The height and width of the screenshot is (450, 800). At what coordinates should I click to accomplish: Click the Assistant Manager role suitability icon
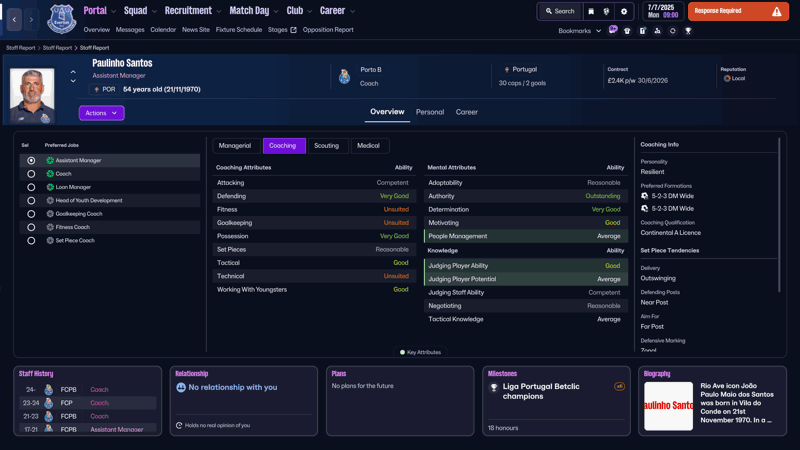50,160
